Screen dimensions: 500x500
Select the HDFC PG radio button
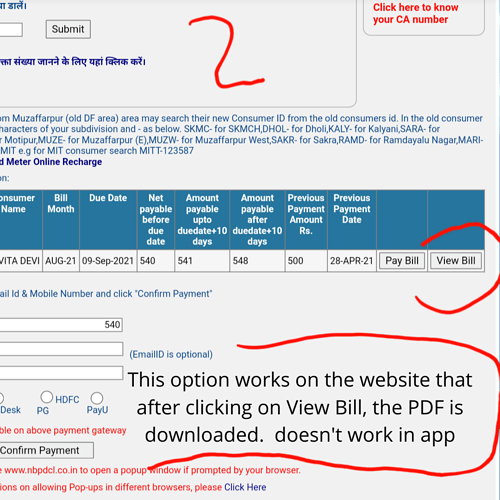[x=47, y=397]
